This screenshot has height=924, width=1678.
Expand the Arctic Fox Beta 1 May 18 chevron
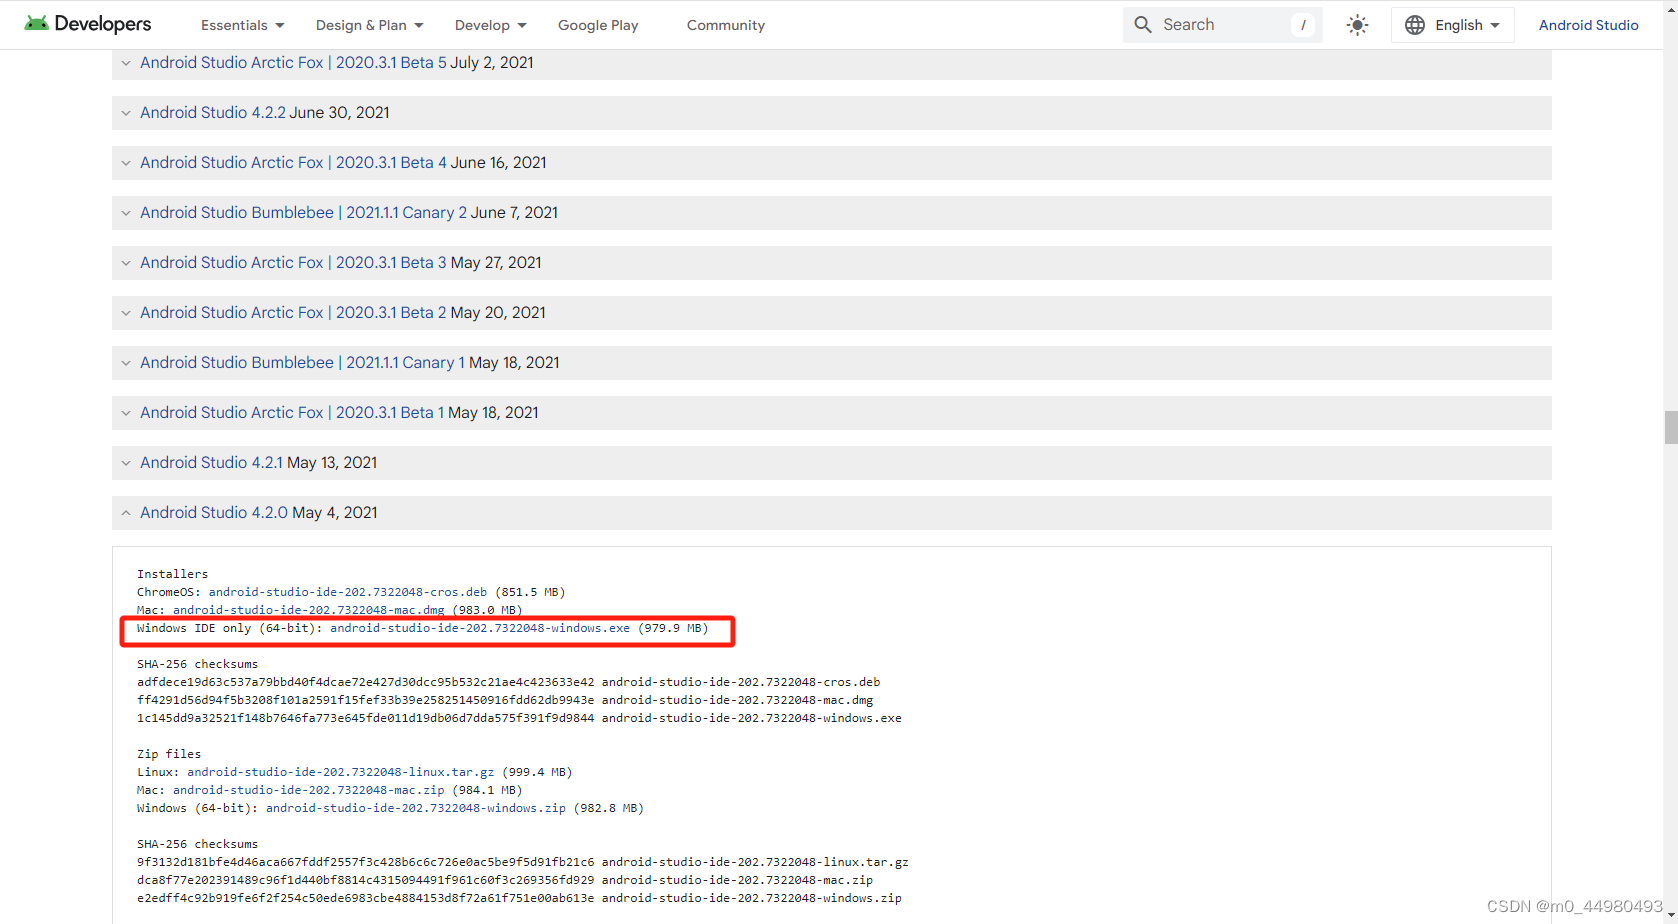(x=126, y=413)
